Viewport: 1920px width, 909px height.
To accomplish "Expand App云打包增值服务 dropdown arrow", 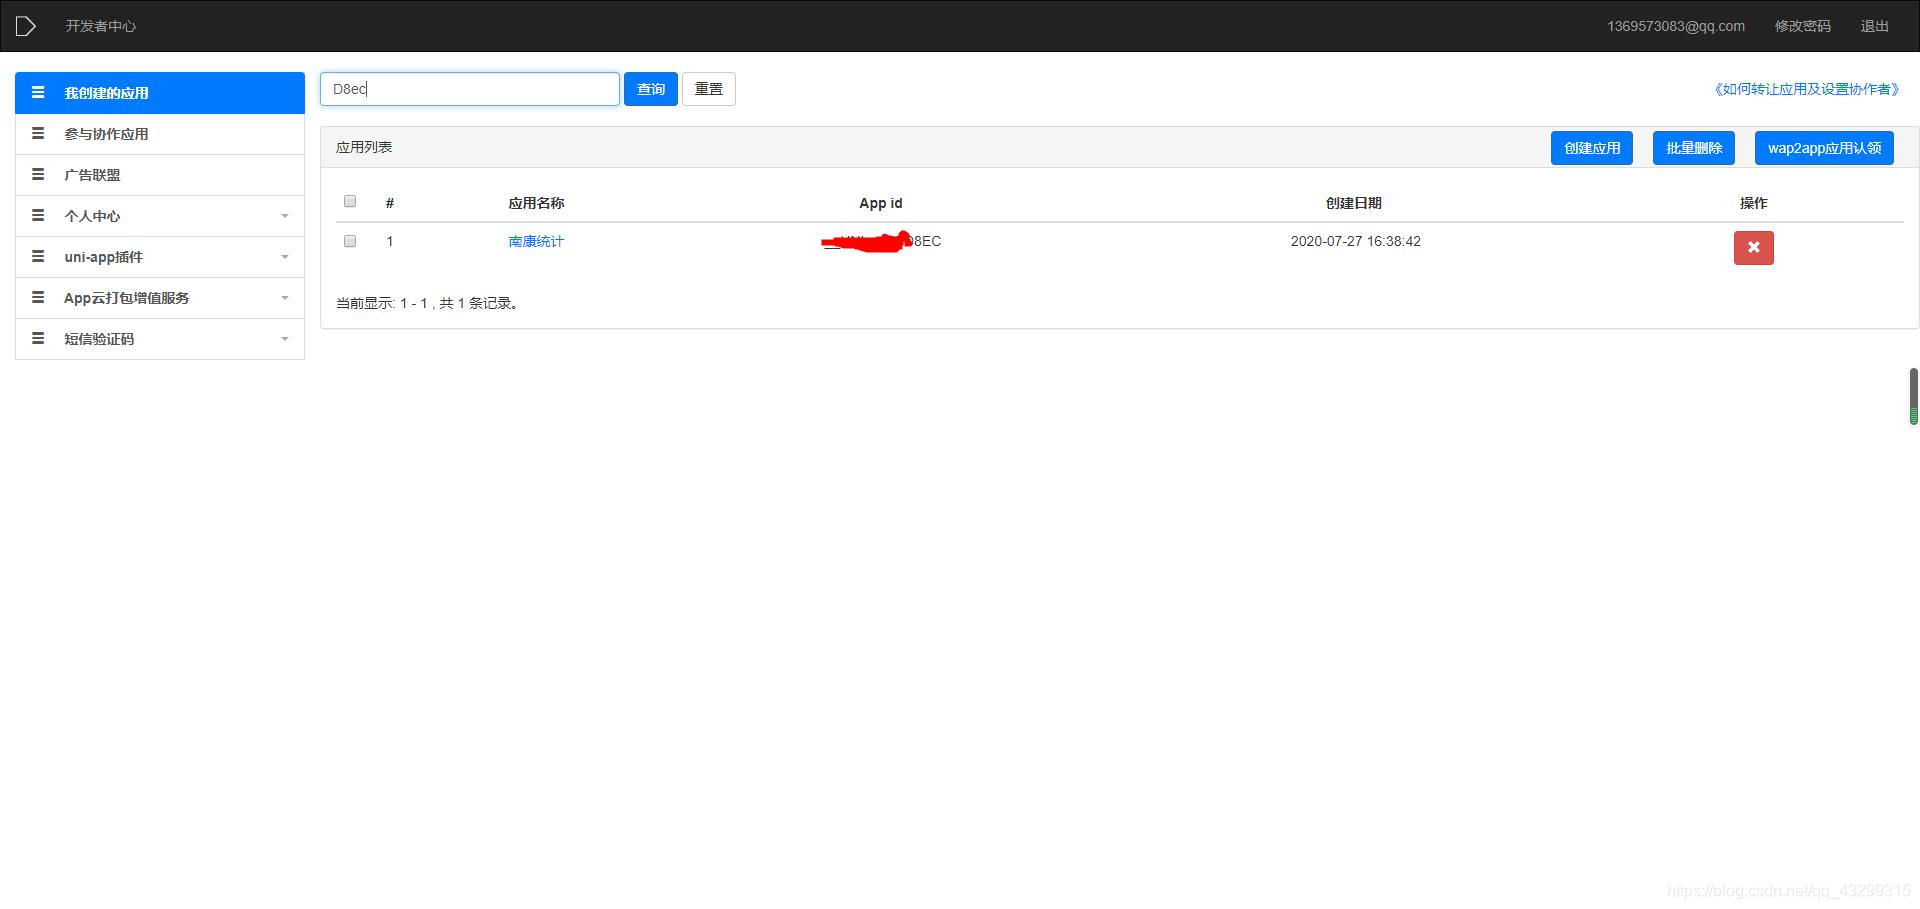I will pyautogui.click(x=285, y=298).
